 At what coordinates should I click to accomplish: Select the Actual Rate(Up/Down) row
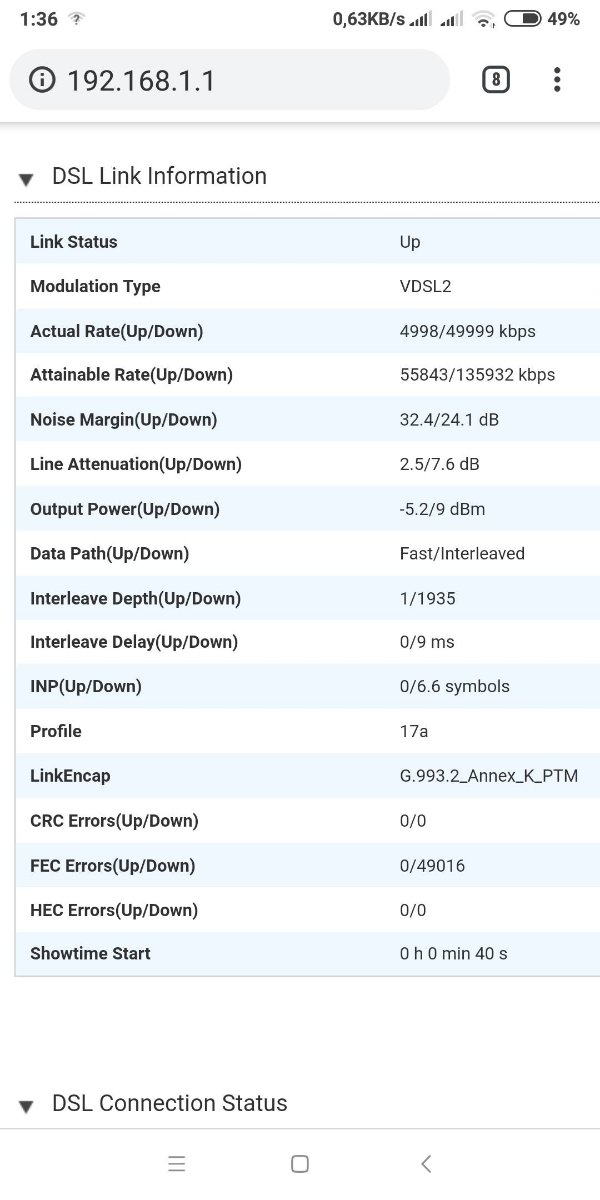click(307, 331)
